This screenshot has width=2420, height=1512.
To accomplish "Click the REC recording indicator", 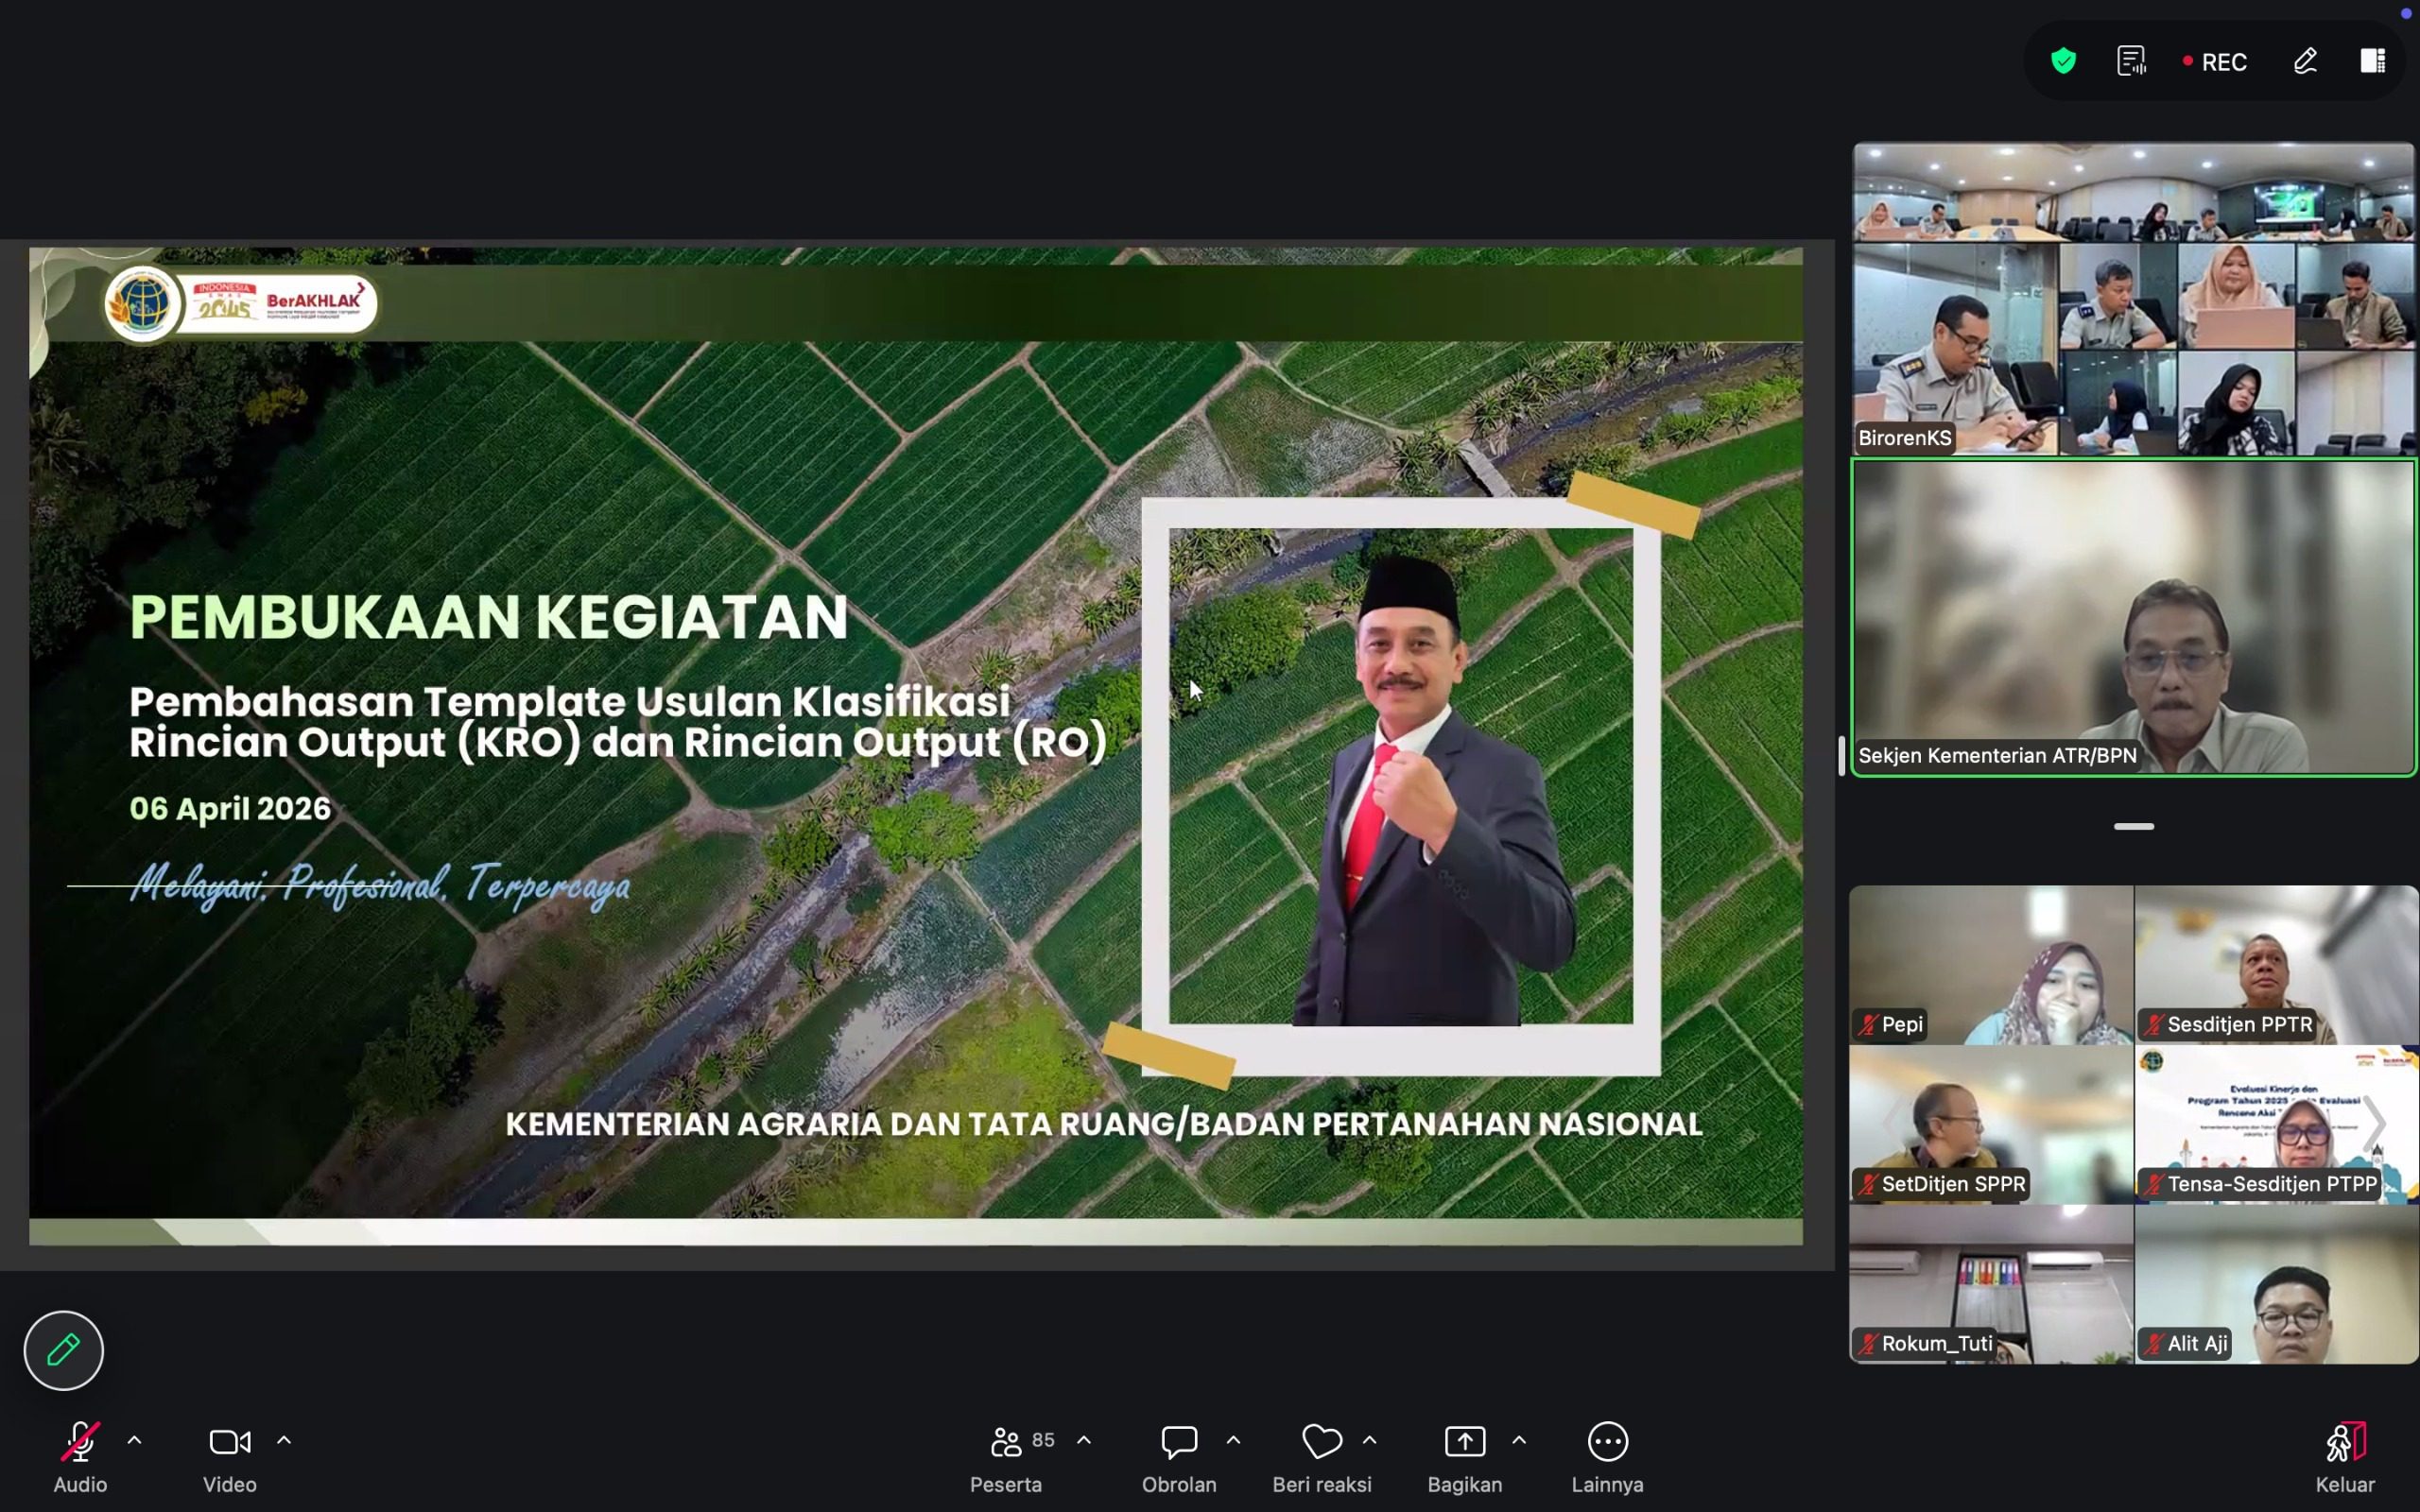I will [2215, 62].
